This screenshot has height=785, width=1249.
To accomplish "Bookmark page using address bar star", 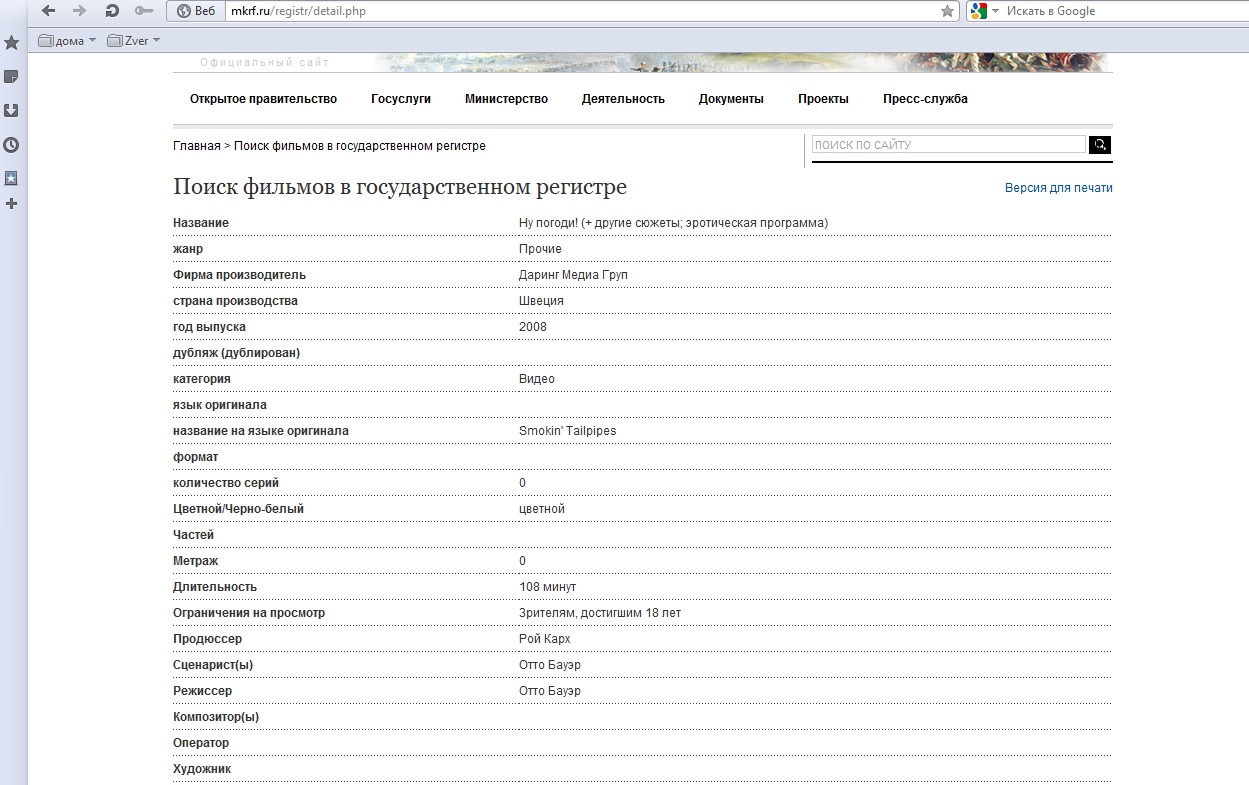I will coord(947,11).
